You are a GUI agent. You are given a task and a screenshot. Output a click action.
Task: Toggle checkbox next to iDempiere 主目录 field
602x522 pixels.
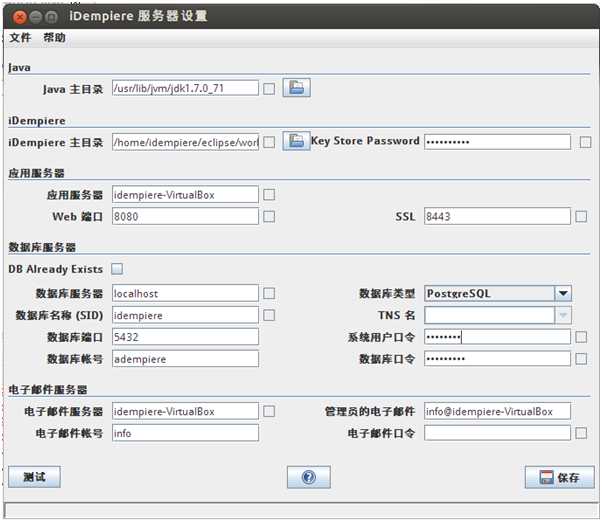269,142
